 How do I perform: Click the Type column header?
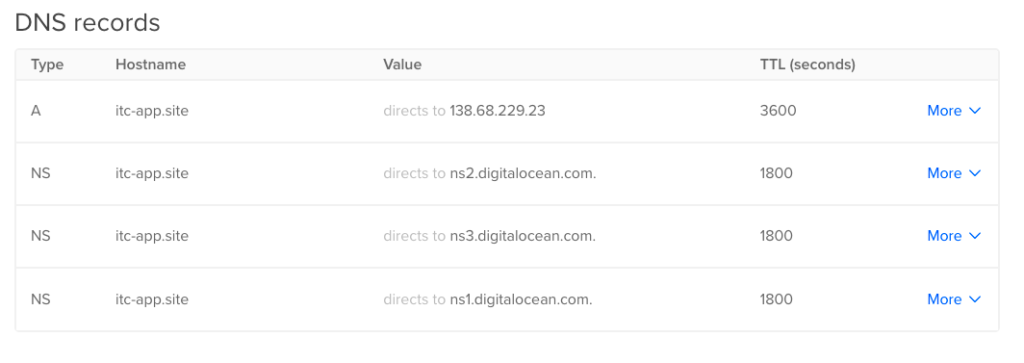(x=47, y=65)
